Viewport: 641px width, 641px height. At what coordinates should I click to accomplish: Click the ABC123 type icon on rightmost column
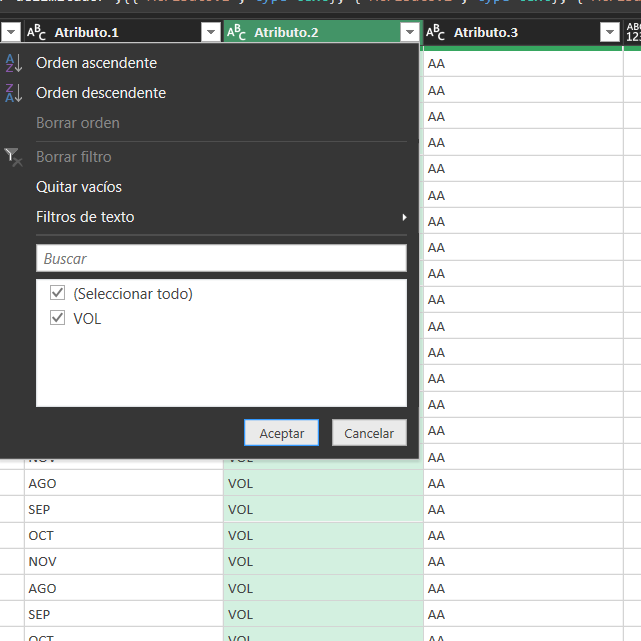(633, 33)
